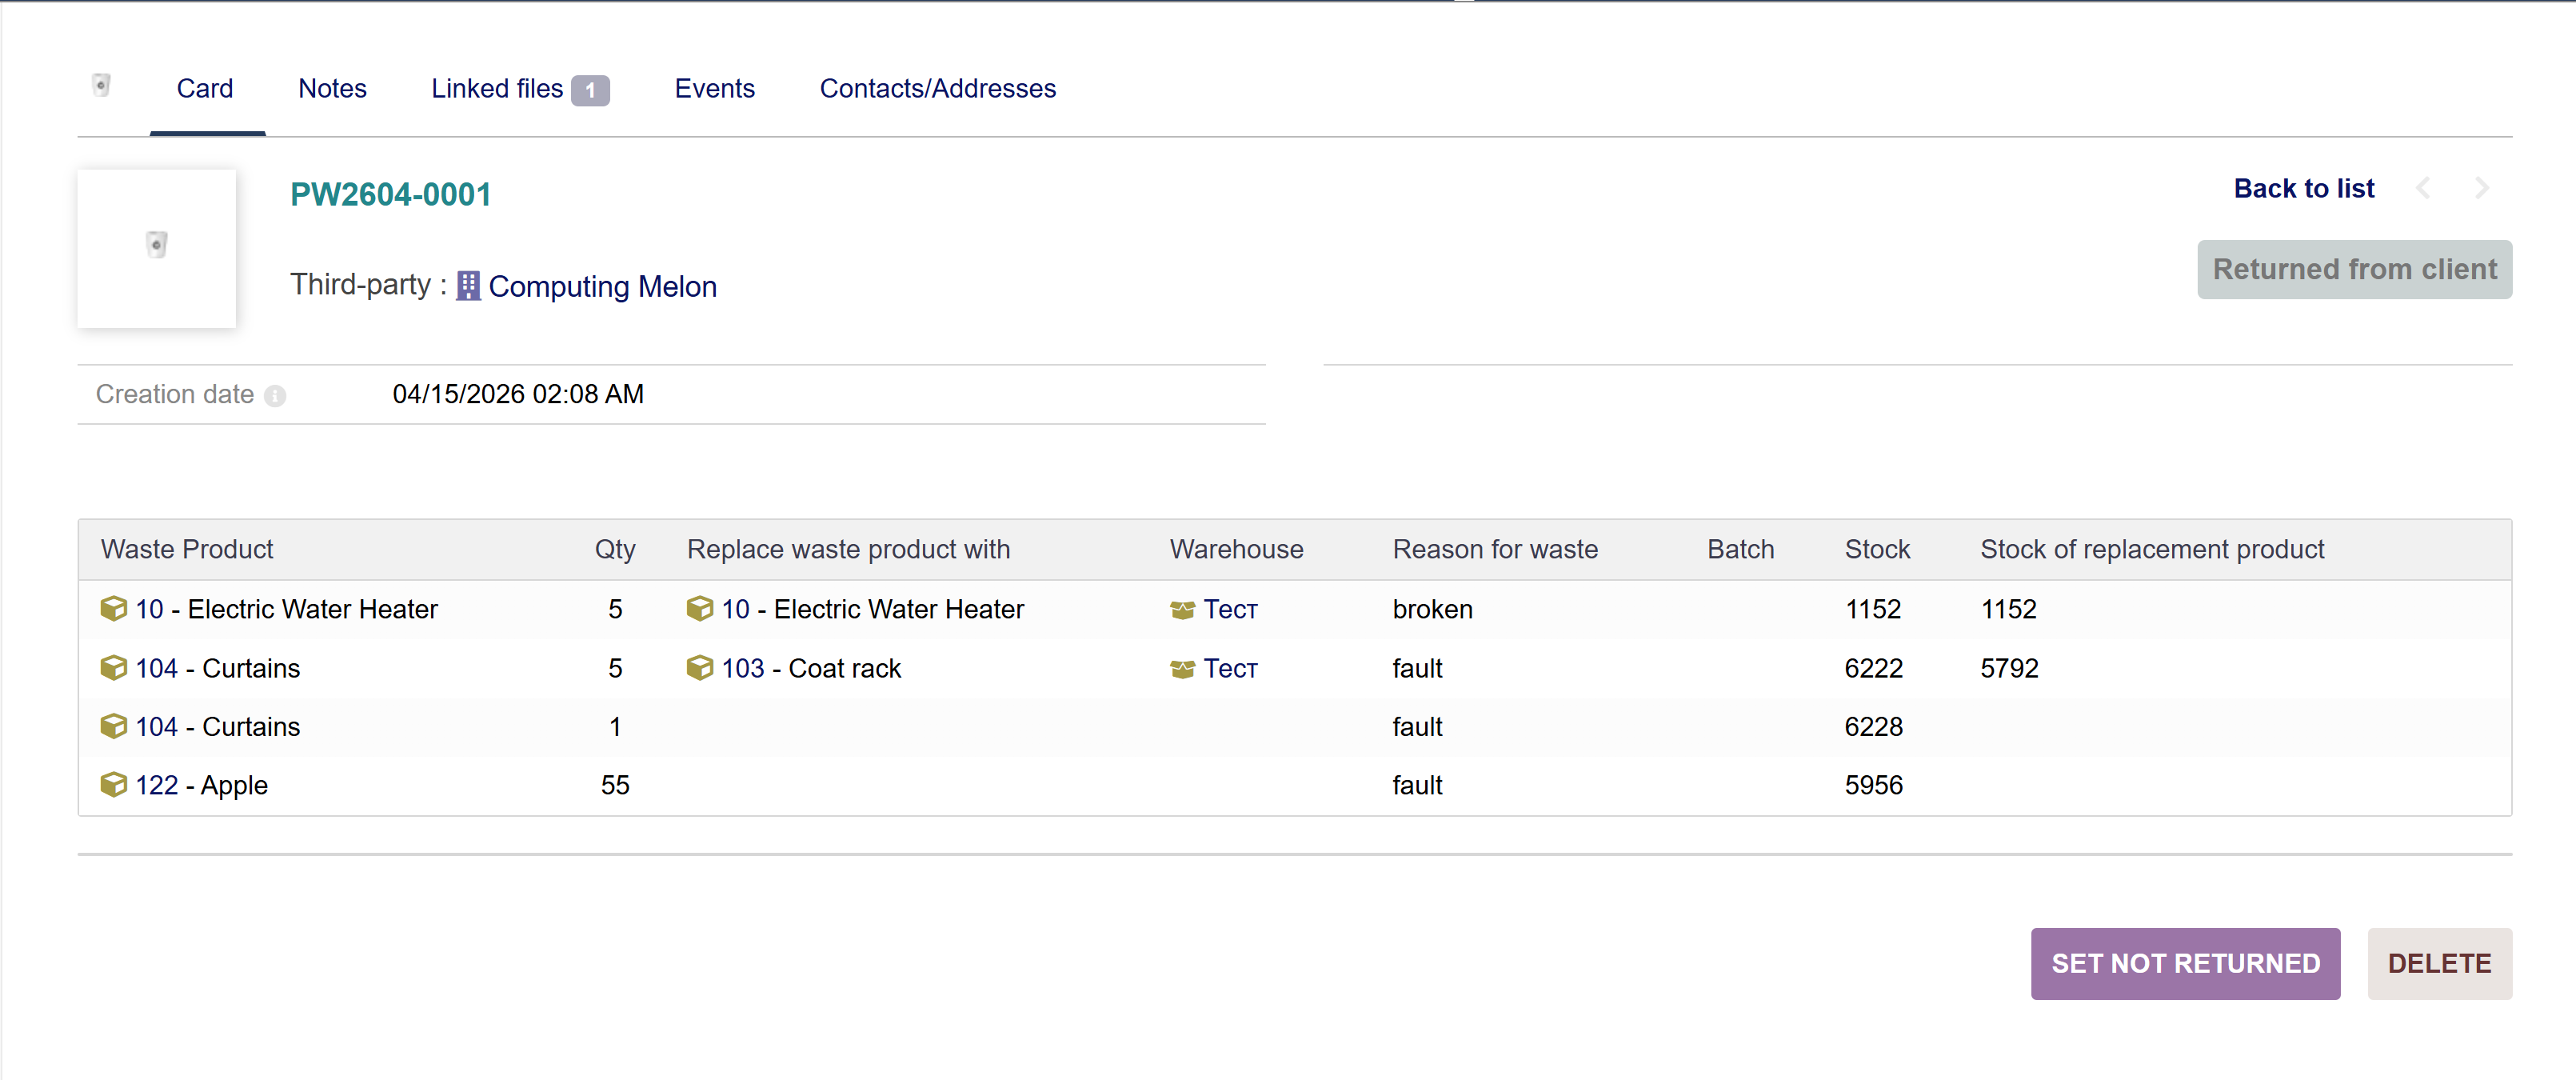The image size is (2576, 1080).
Task: Click the cube icon for replacement product Coat rack
Action: coord(700,668)
